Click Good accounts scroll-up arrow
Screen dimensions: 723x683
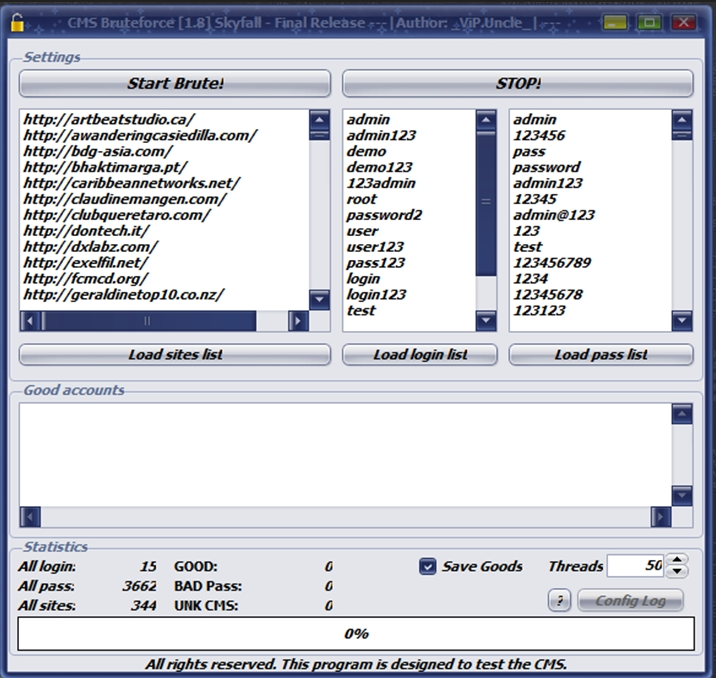click(x=681, y=414)
